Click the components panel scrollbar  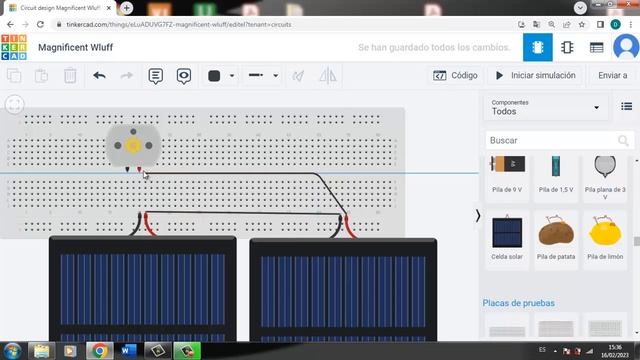click(637, 241)
